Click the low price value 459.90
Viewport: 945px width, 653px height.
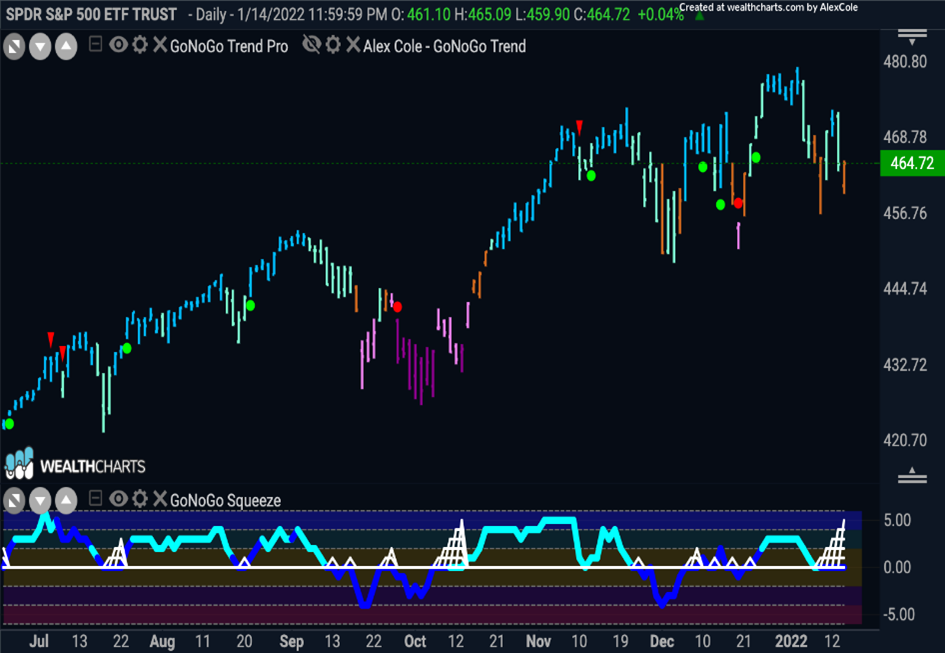click(548, 14)
